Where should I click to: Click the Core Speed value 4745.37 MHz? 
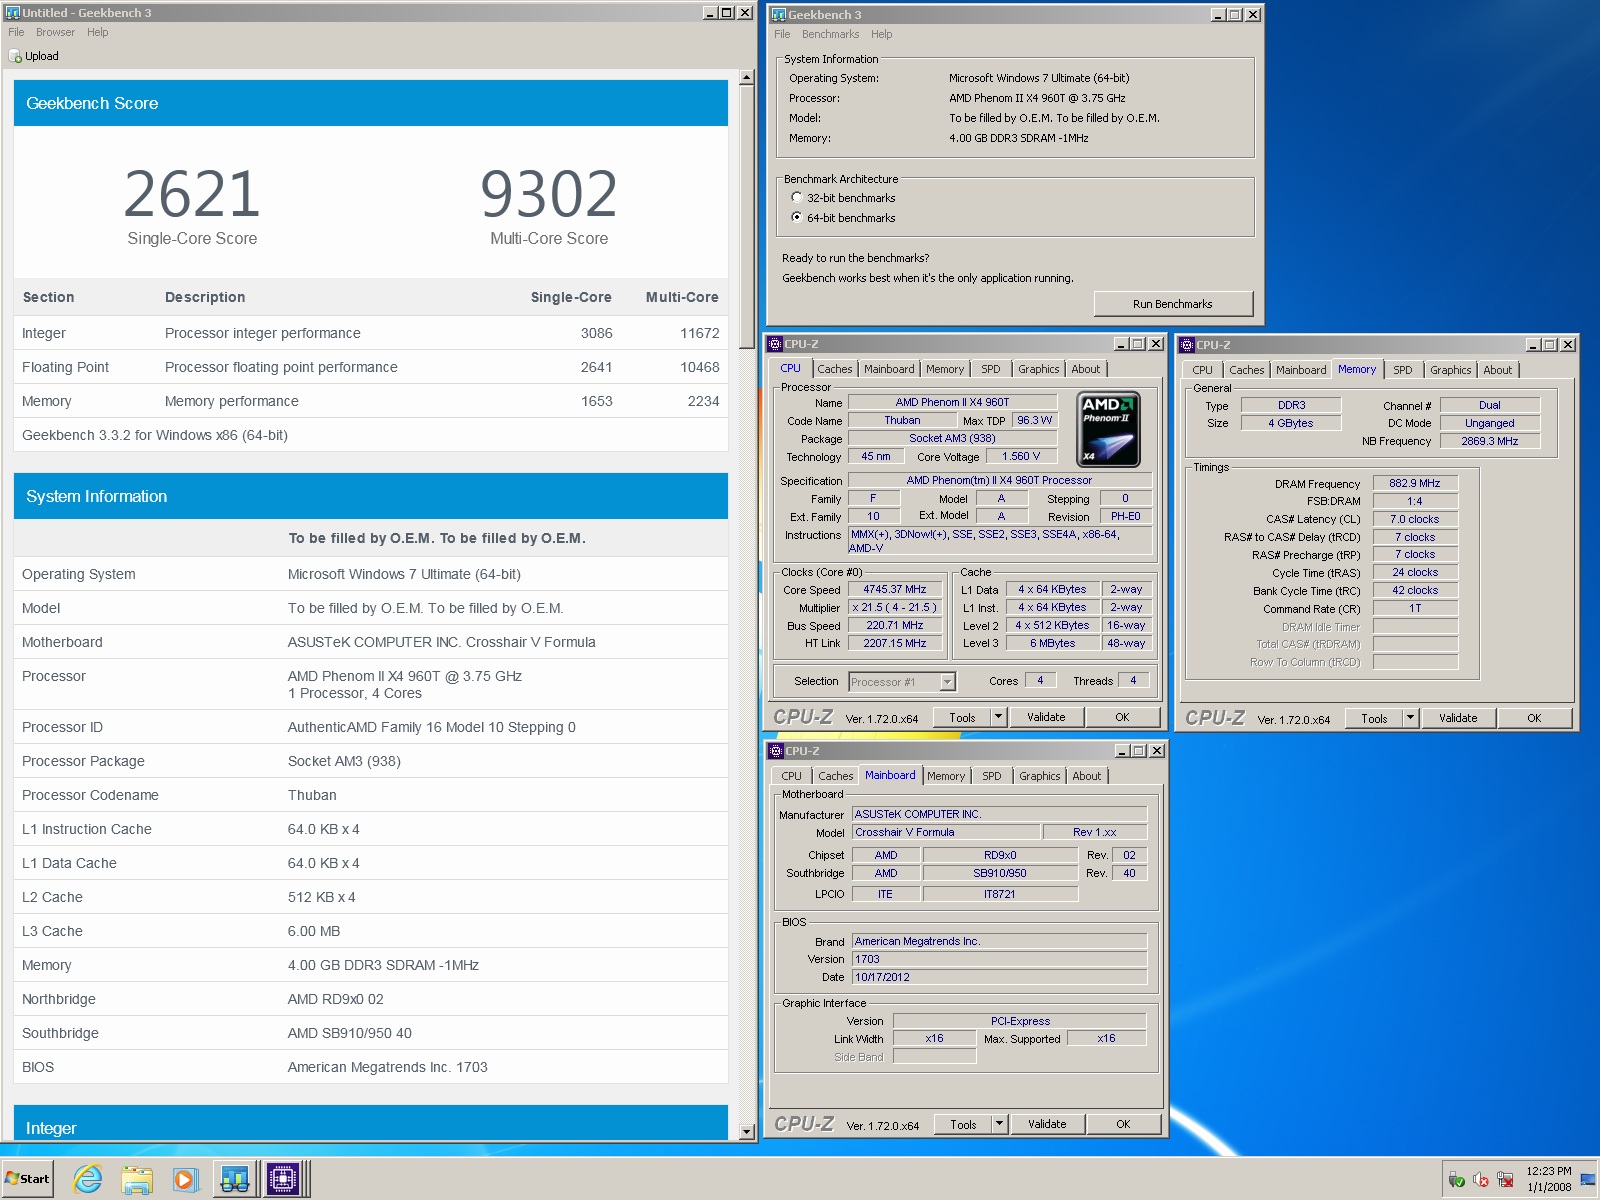click(x=895, y=590)
